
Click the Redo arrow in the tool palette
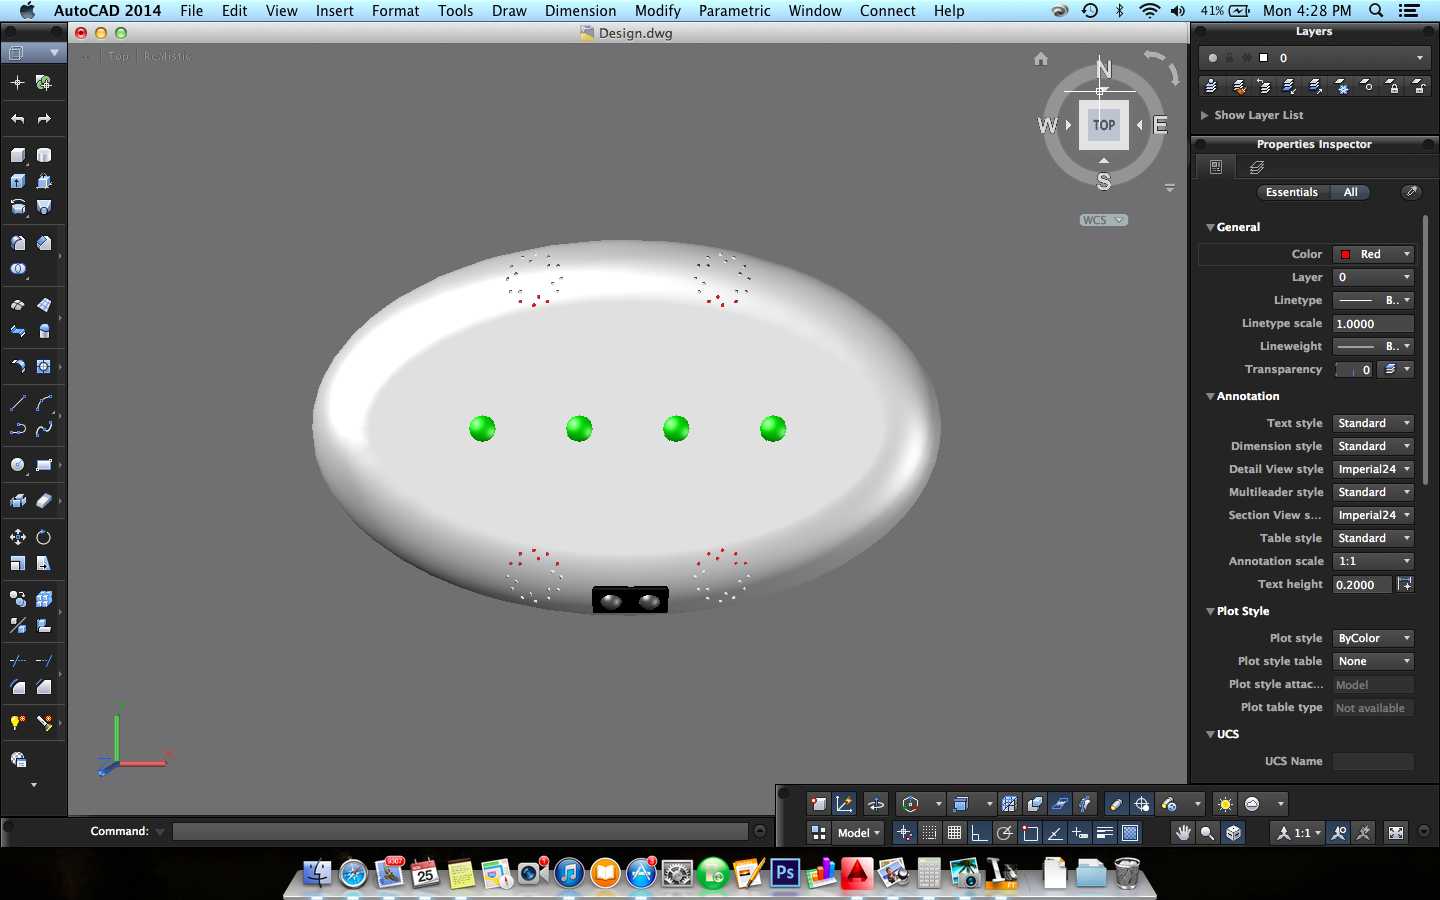pos(44,119)
